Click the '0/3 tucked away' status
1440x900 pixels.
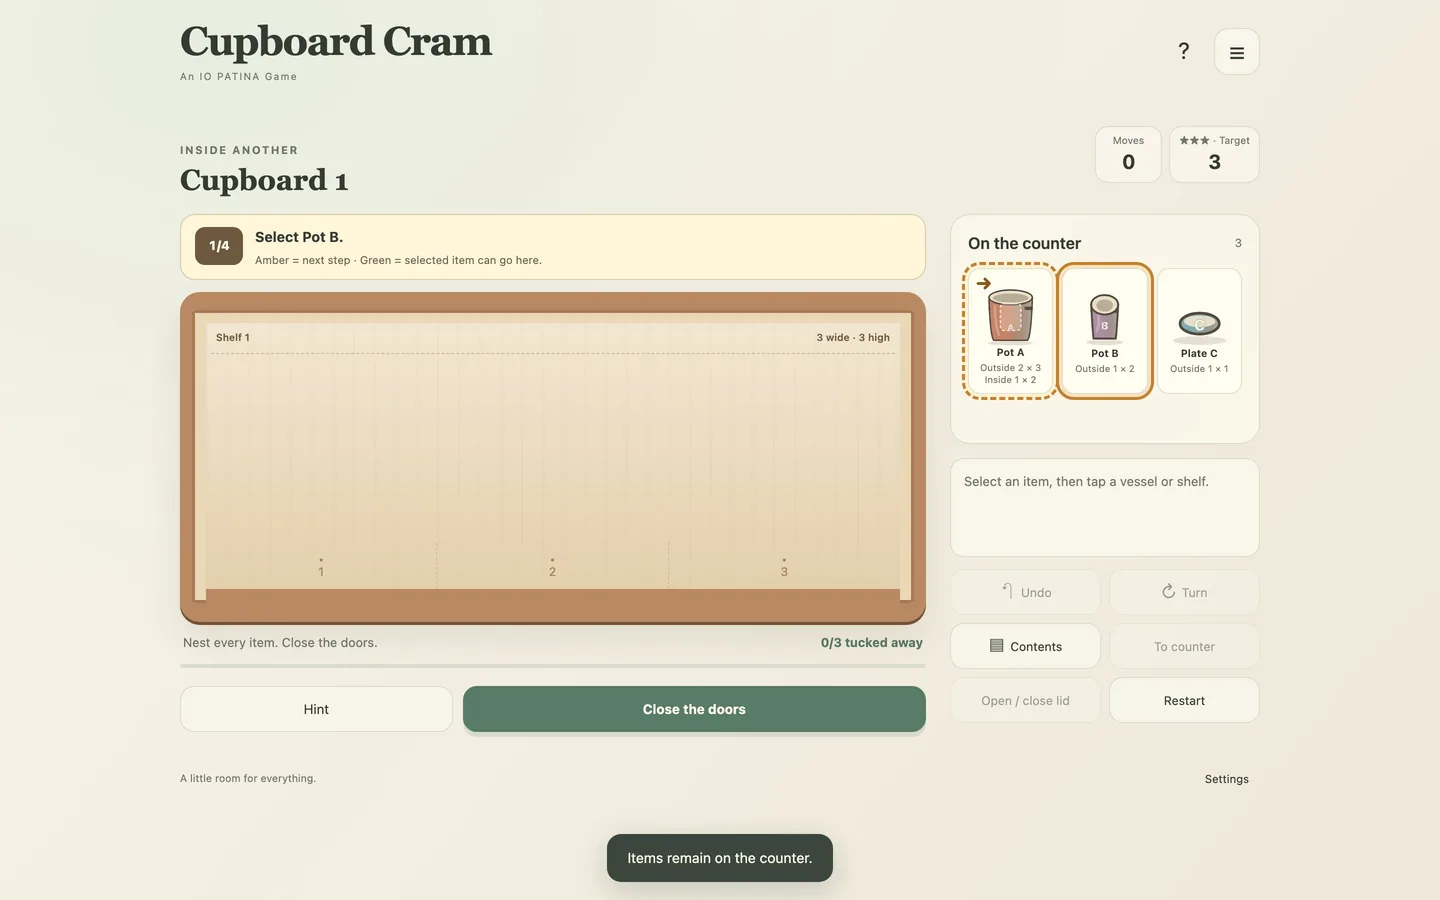[x=871, y=643]
